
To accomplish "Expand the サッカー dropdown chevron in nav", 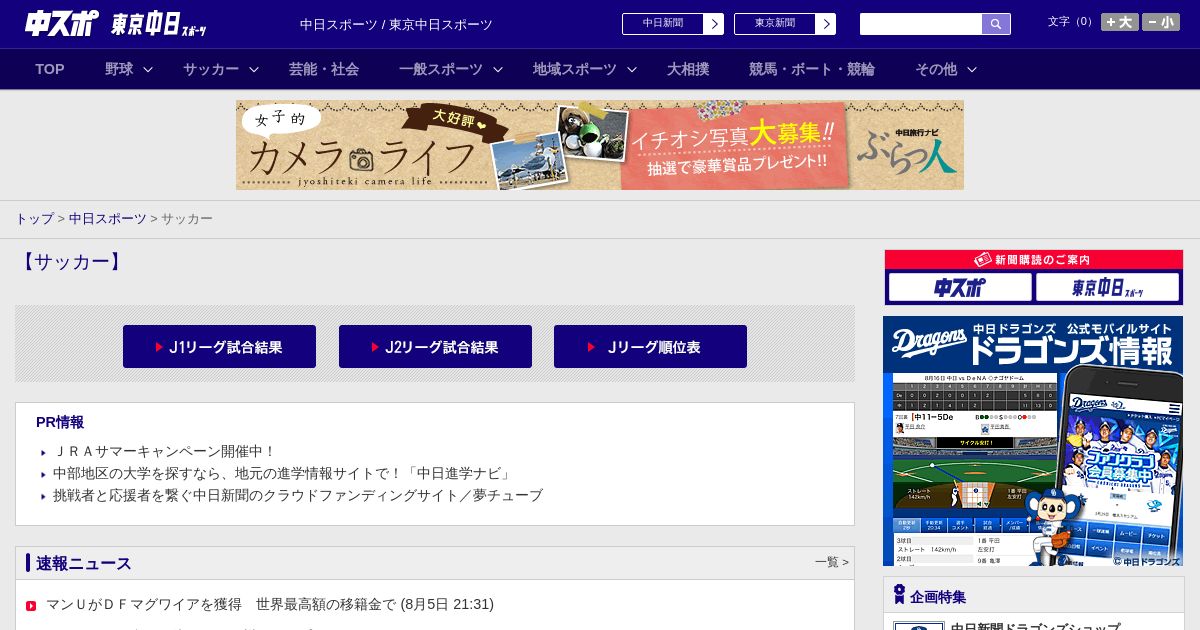I will pyautogui.click(x=254, y=70).
